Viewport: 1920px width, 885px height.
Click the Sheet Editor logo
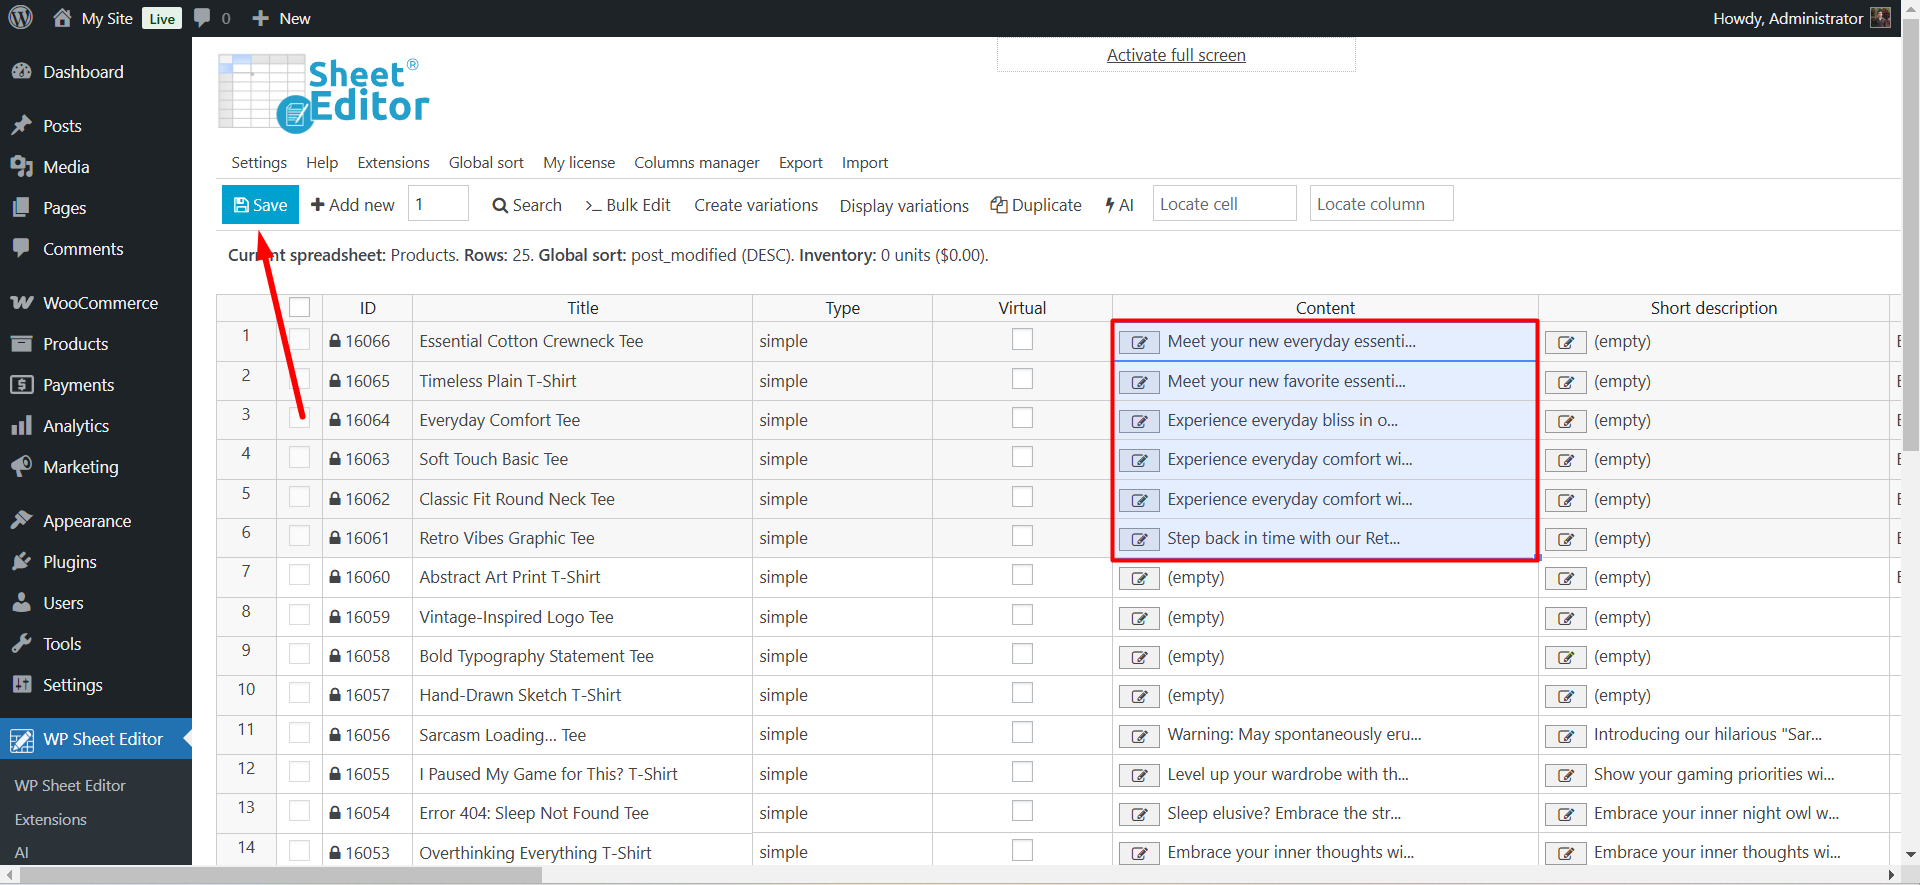tap(324, 93)
